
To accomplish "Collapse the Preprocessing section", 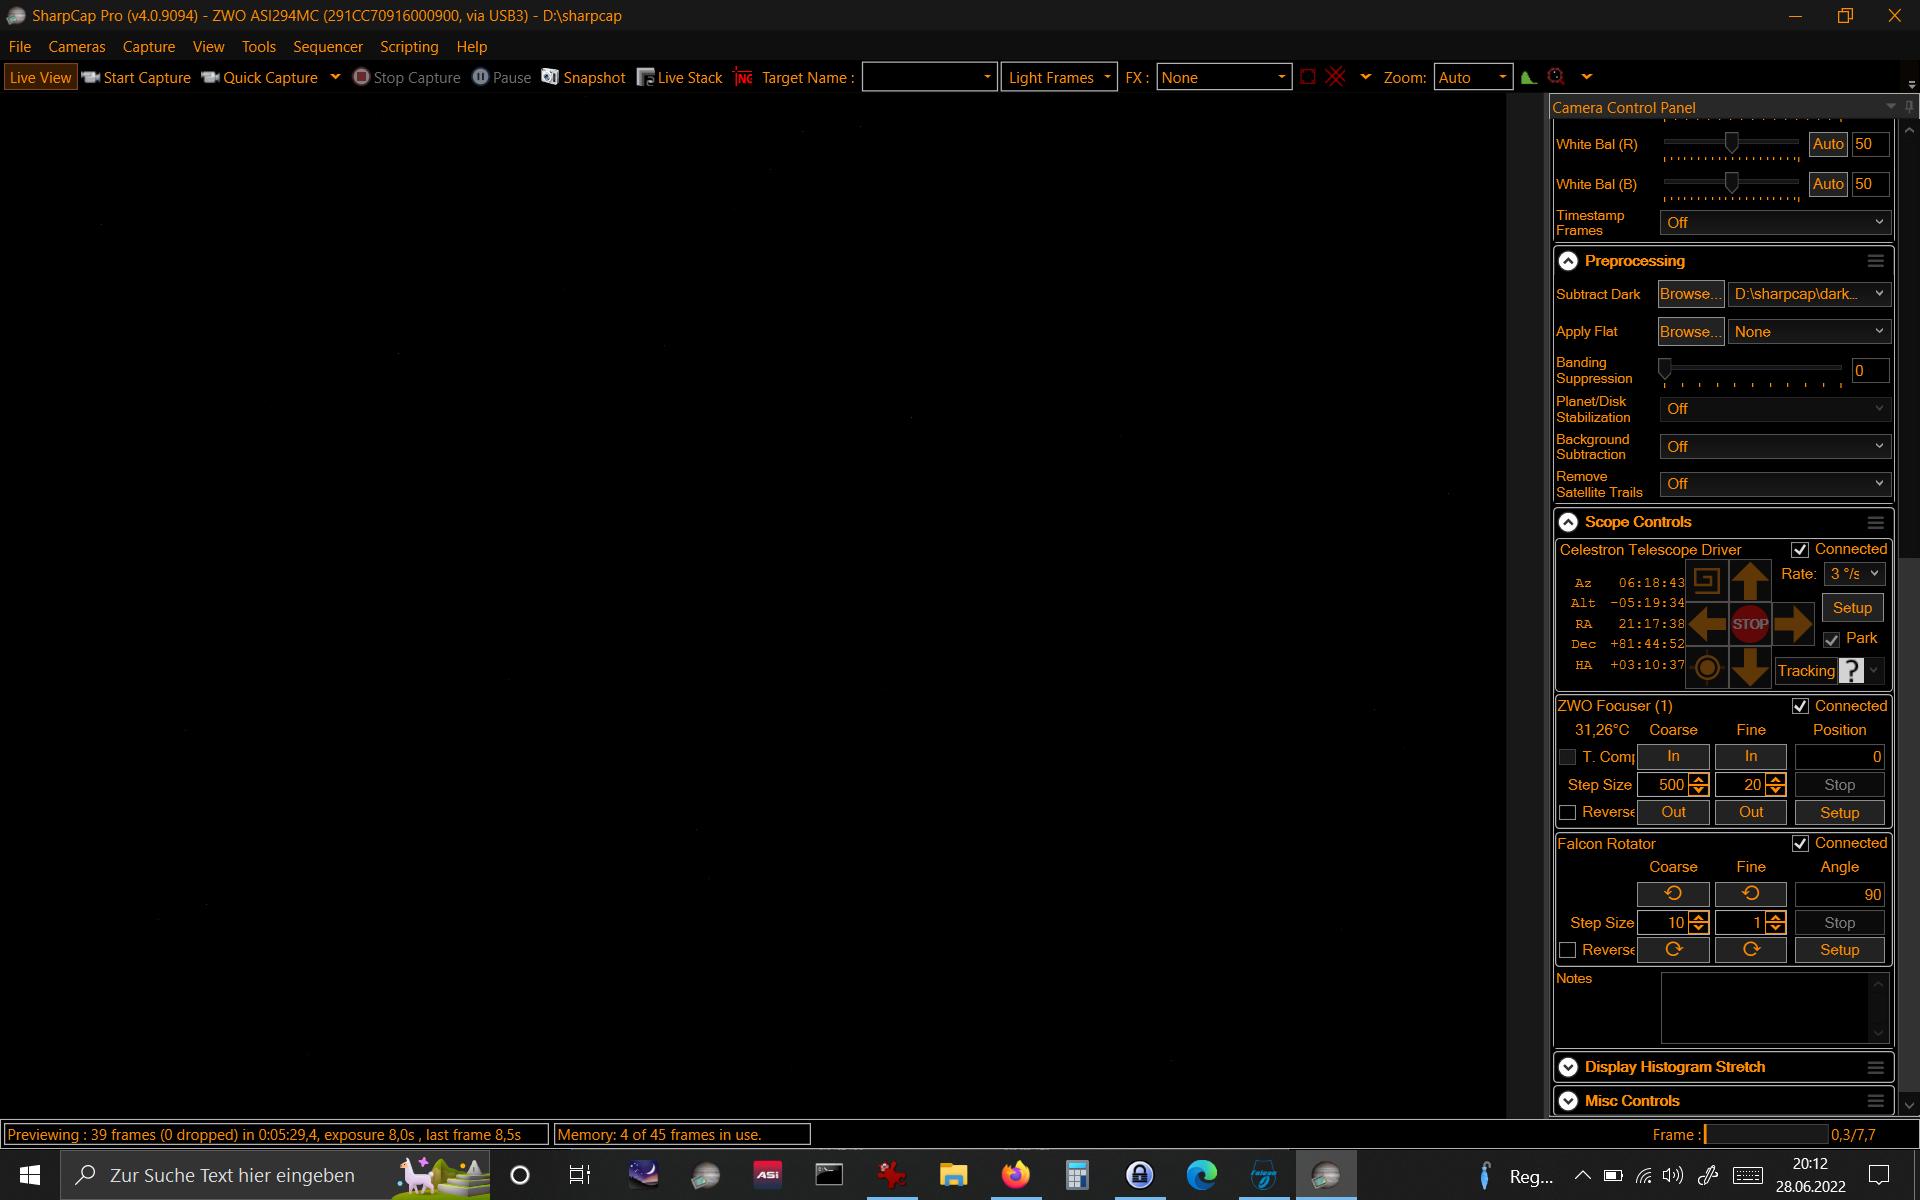I will 1568,261.
